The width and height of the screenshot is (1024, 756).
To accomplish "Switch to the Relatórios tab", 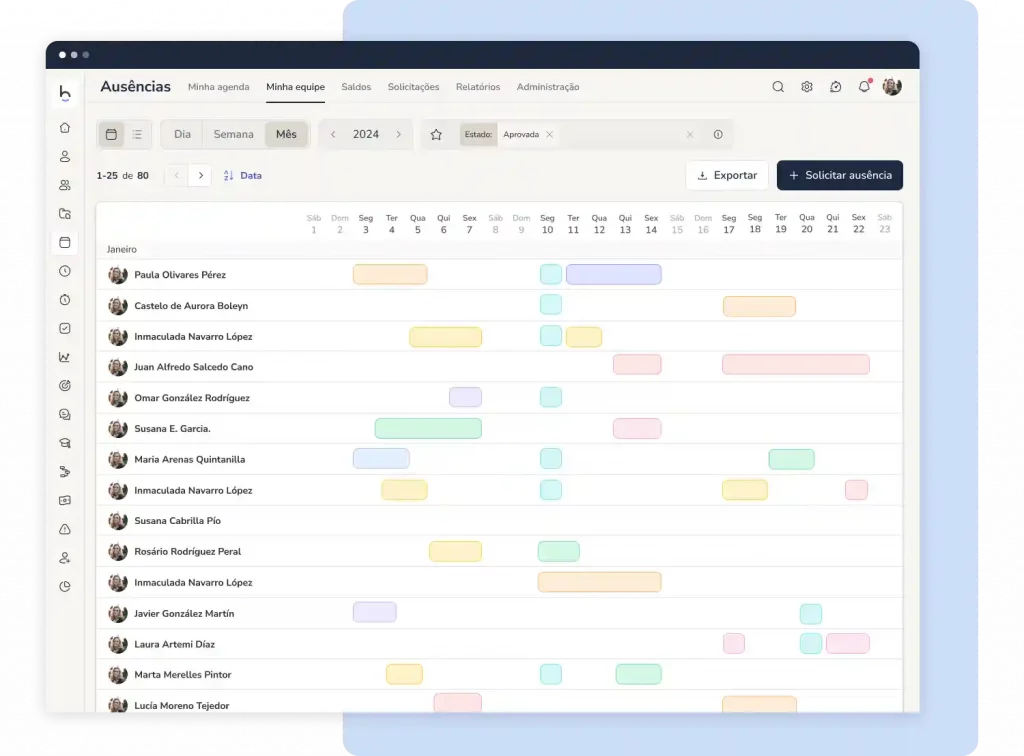I will pos(478,87).
